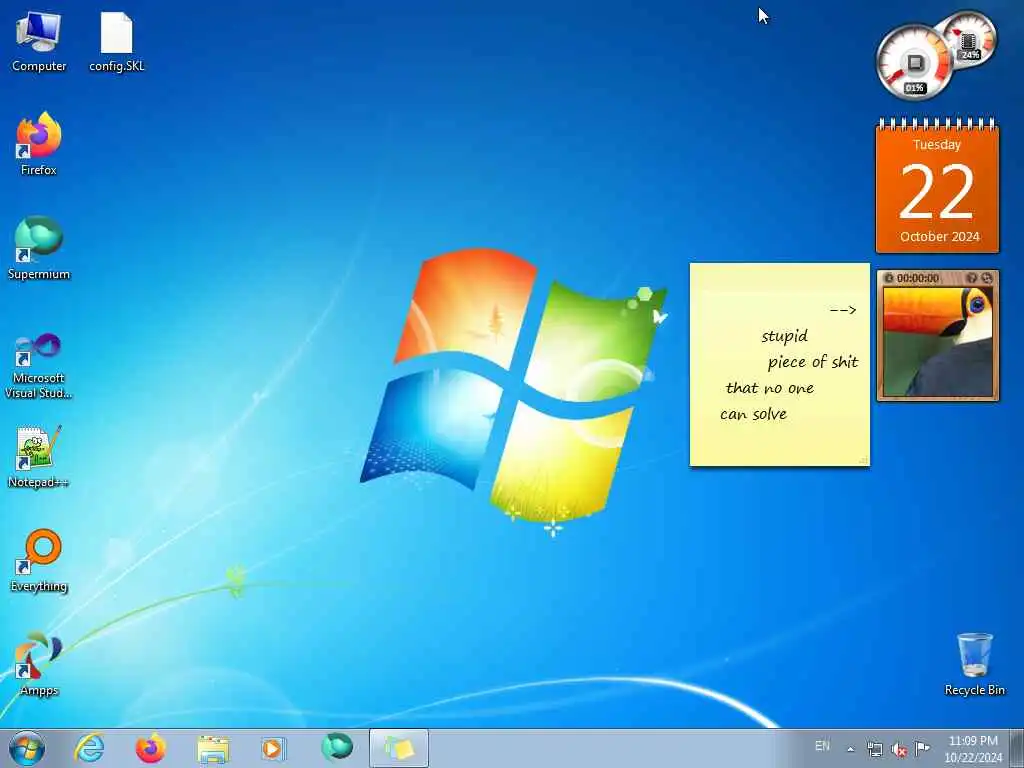Select the Supermium desktop shortcut
This screenshot has width=1024, height=768.
39,248
